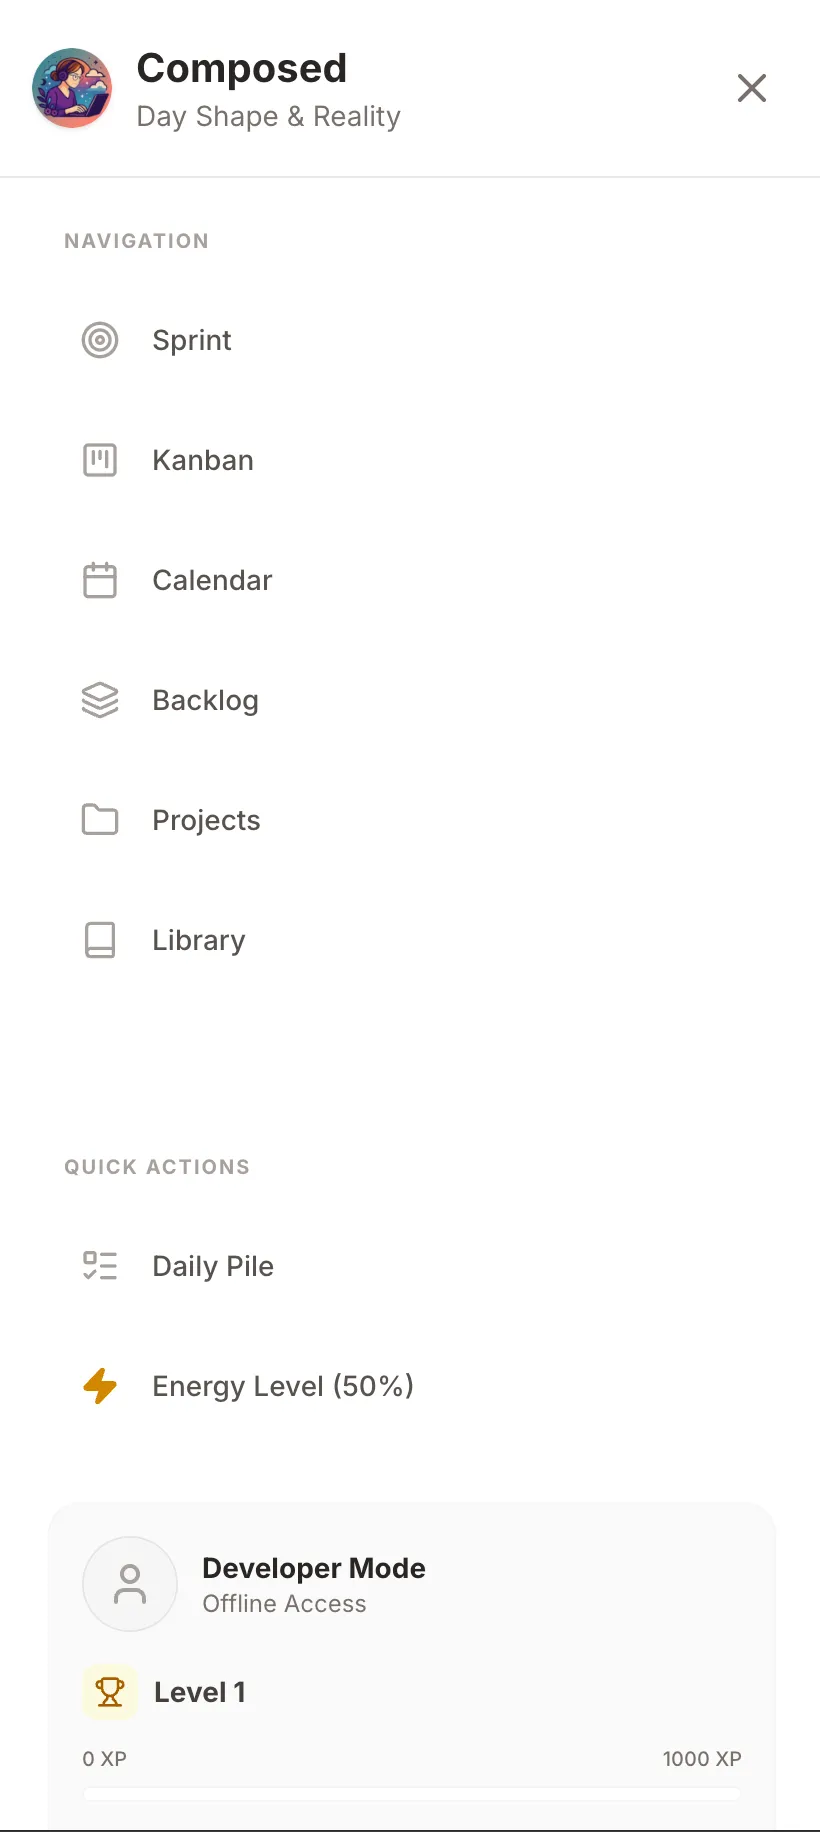
Task: Click the Developer Mode user avatar icon
Action: 130,1584
